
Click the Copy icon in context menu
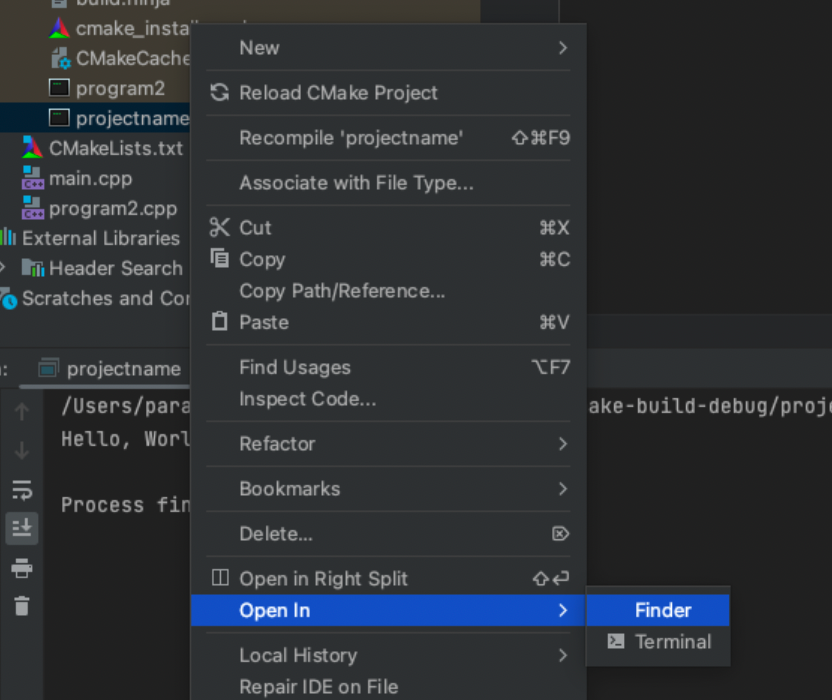220,258
